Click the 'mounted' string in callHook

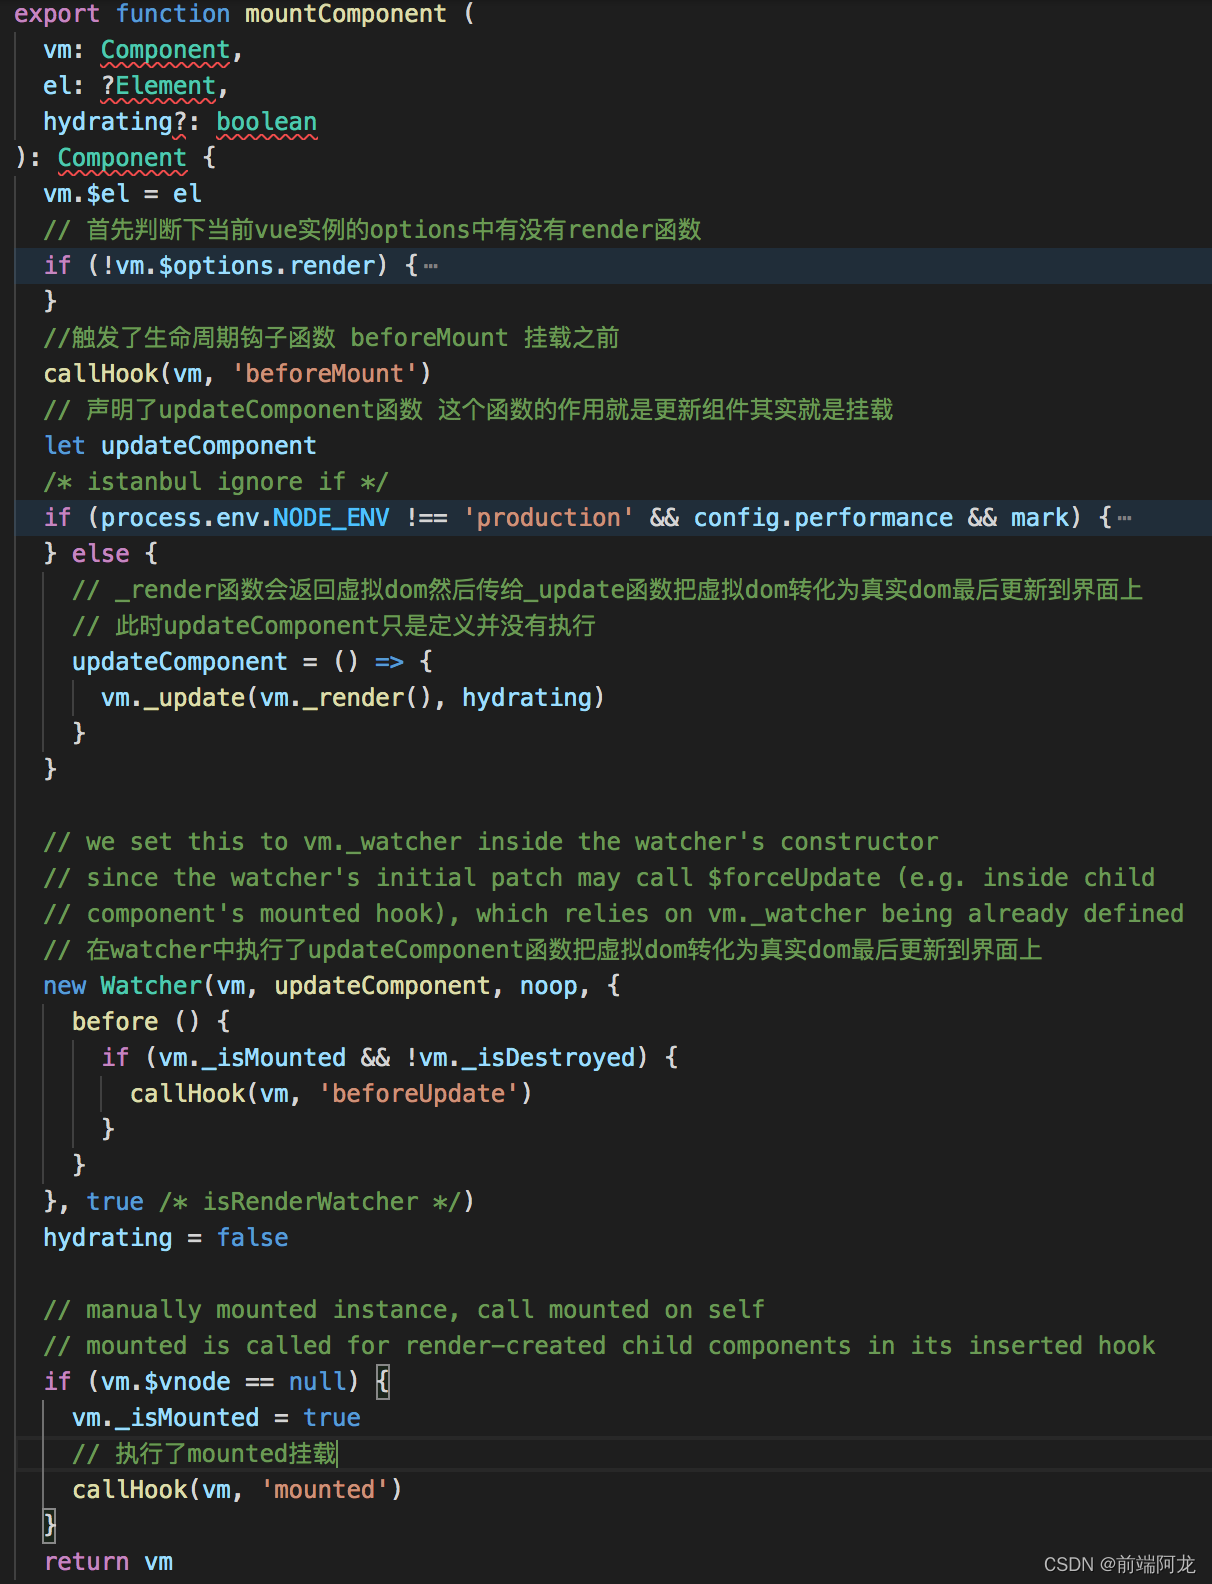(x=325, y=1490)
